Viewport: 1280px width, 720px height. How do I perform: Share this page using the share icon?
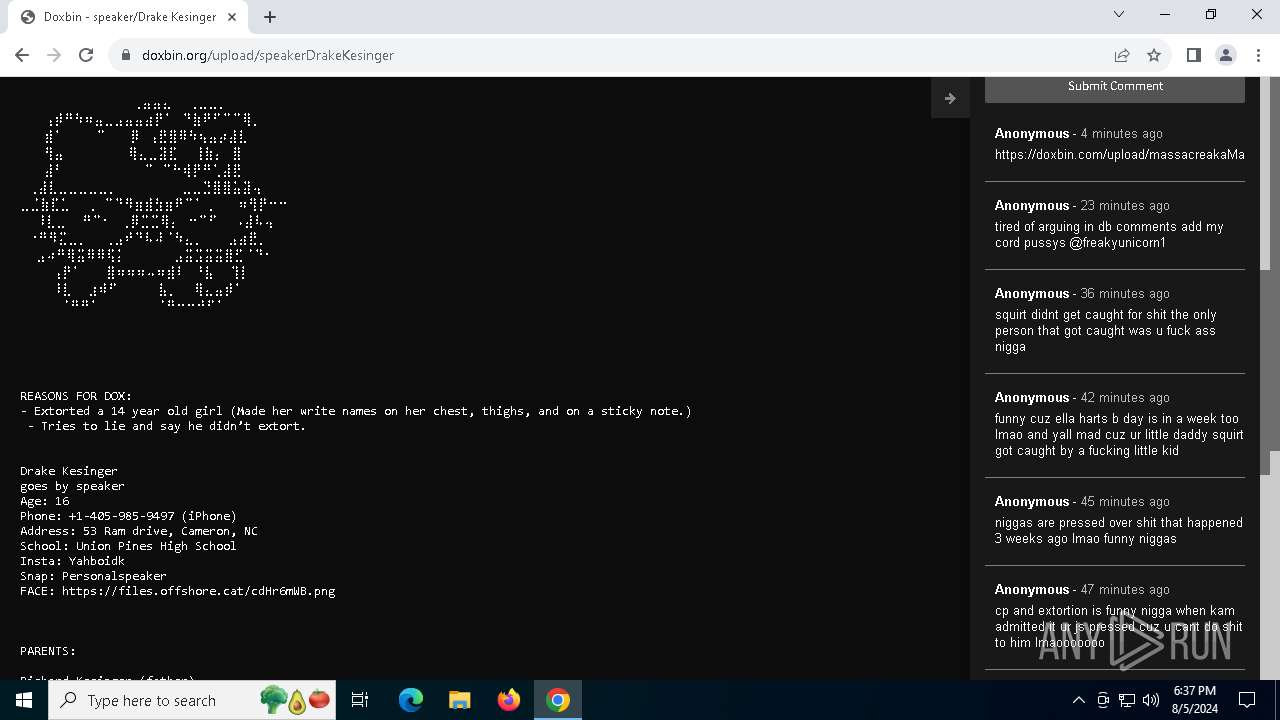coord(1122,55)
